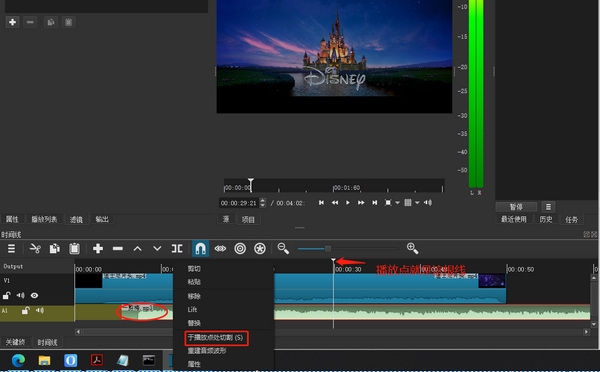The image size is (600, 372).
Task: Toggle scrub while dragging eye icon
Action: point(220,249)
